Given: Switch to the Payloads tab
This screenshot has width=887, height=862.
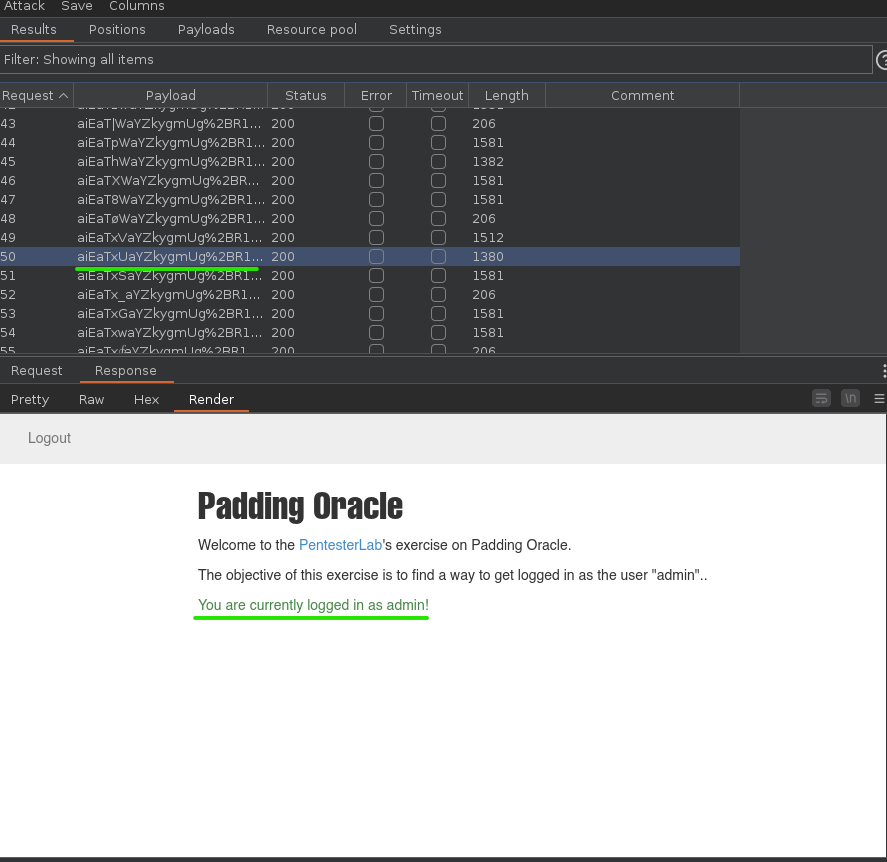Looking at the screenshot, I should [206, 29].
